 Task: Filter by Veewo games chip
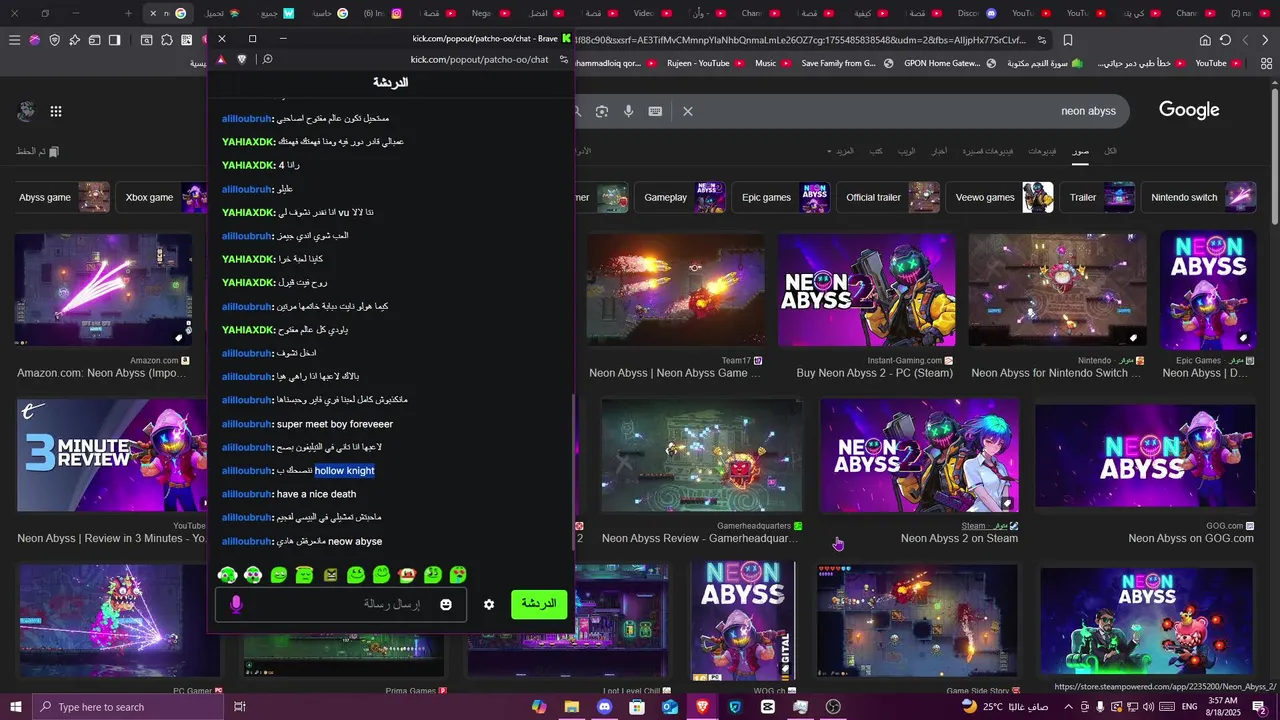[x=1001, y=197]
